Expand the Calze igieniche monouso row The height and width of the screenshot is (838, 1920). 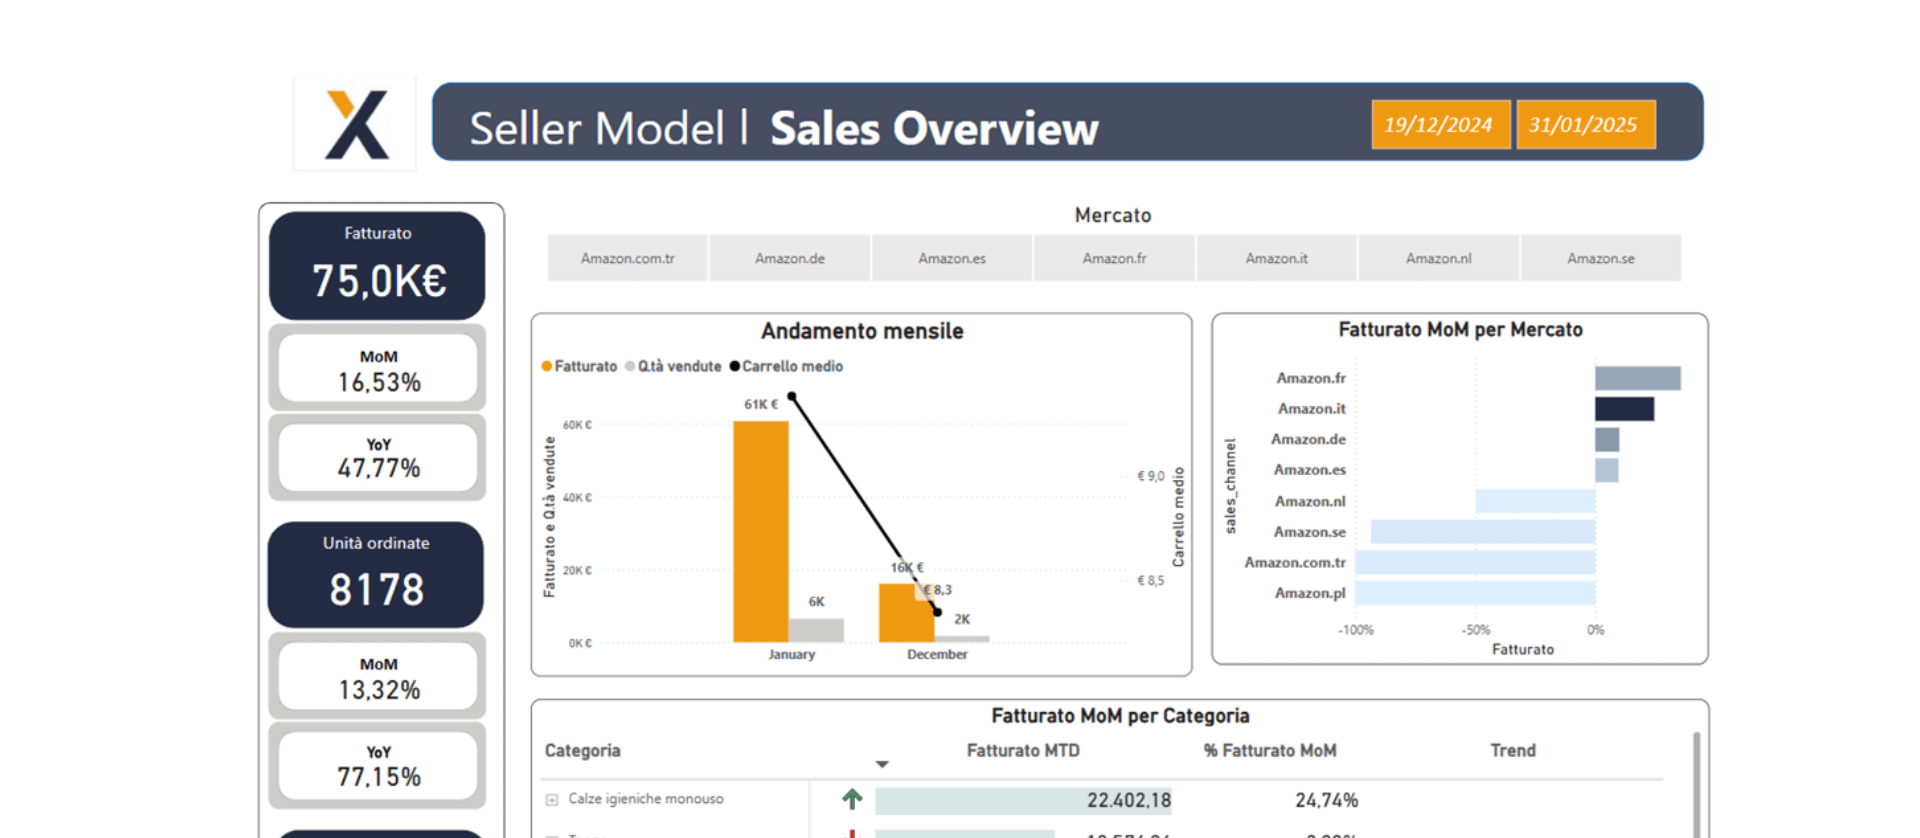pyautogui.click(x=551, y=799)
